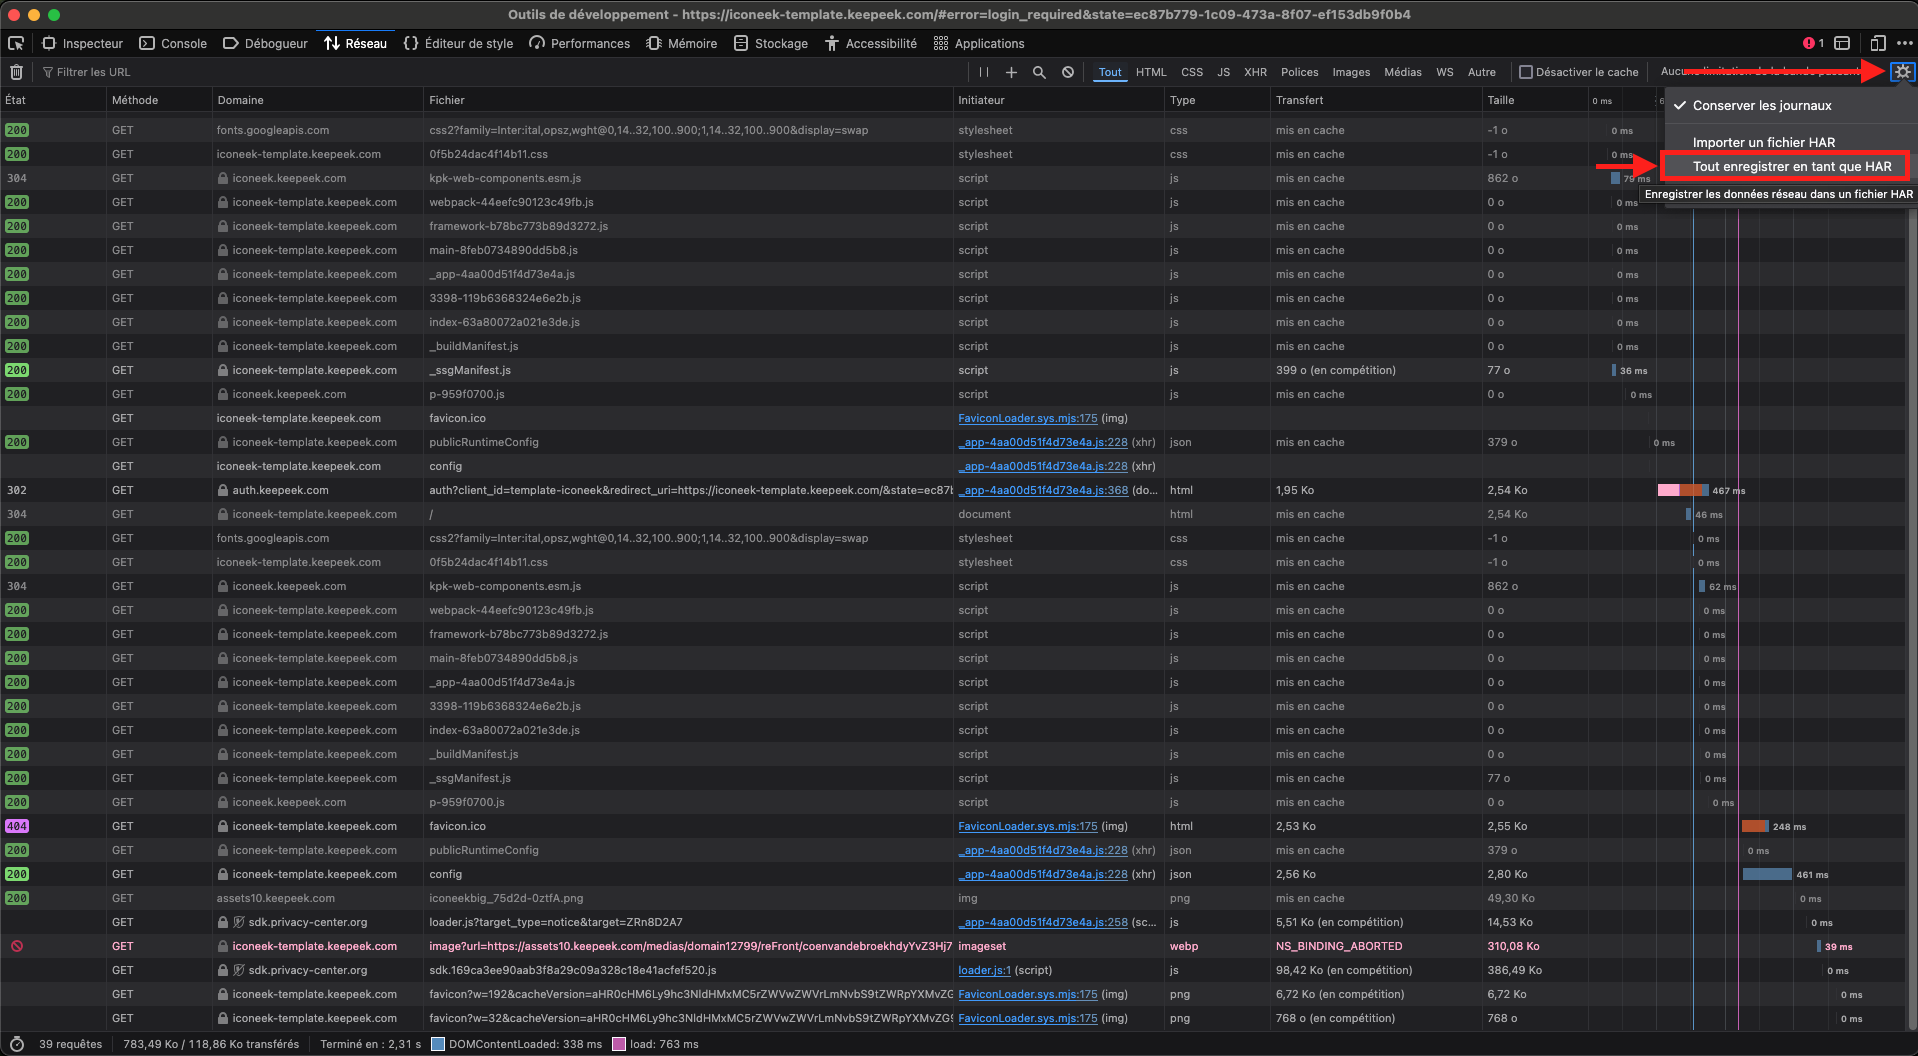Image resolution: width=1918 pixels, height=1056 pixels.
Task: Uncheck Conserver les journaux option
Action: coord(1762,106)
